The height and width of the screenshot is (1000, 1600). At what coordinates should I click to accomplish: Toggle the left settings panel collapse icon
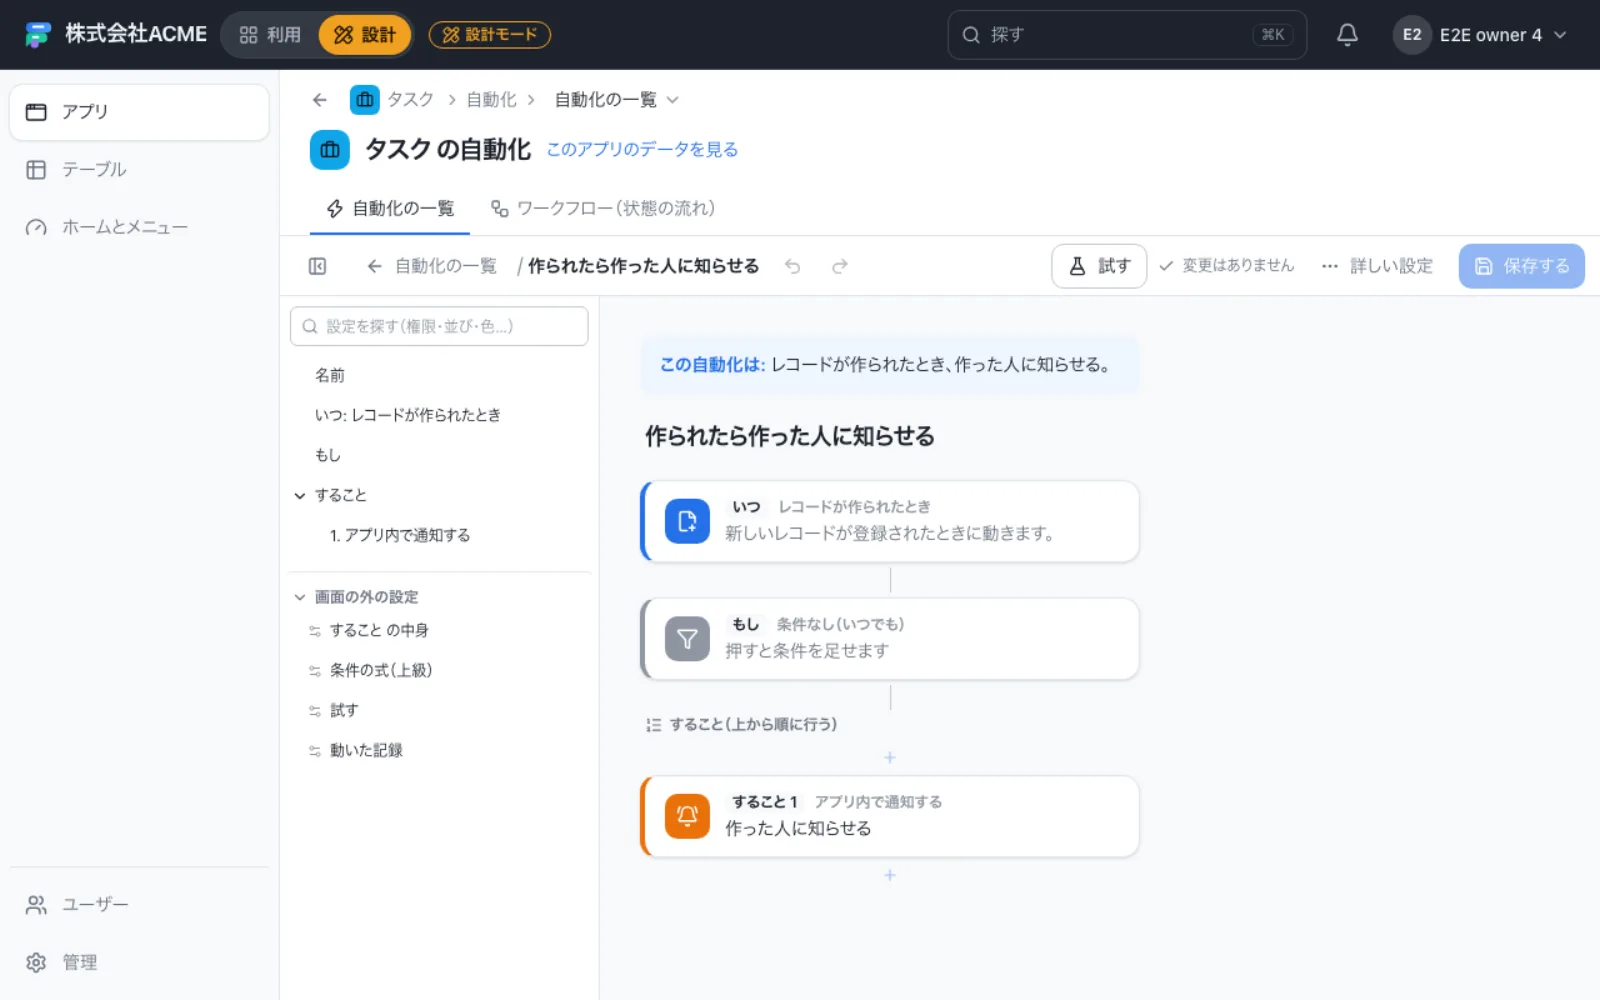coord(318,266)
